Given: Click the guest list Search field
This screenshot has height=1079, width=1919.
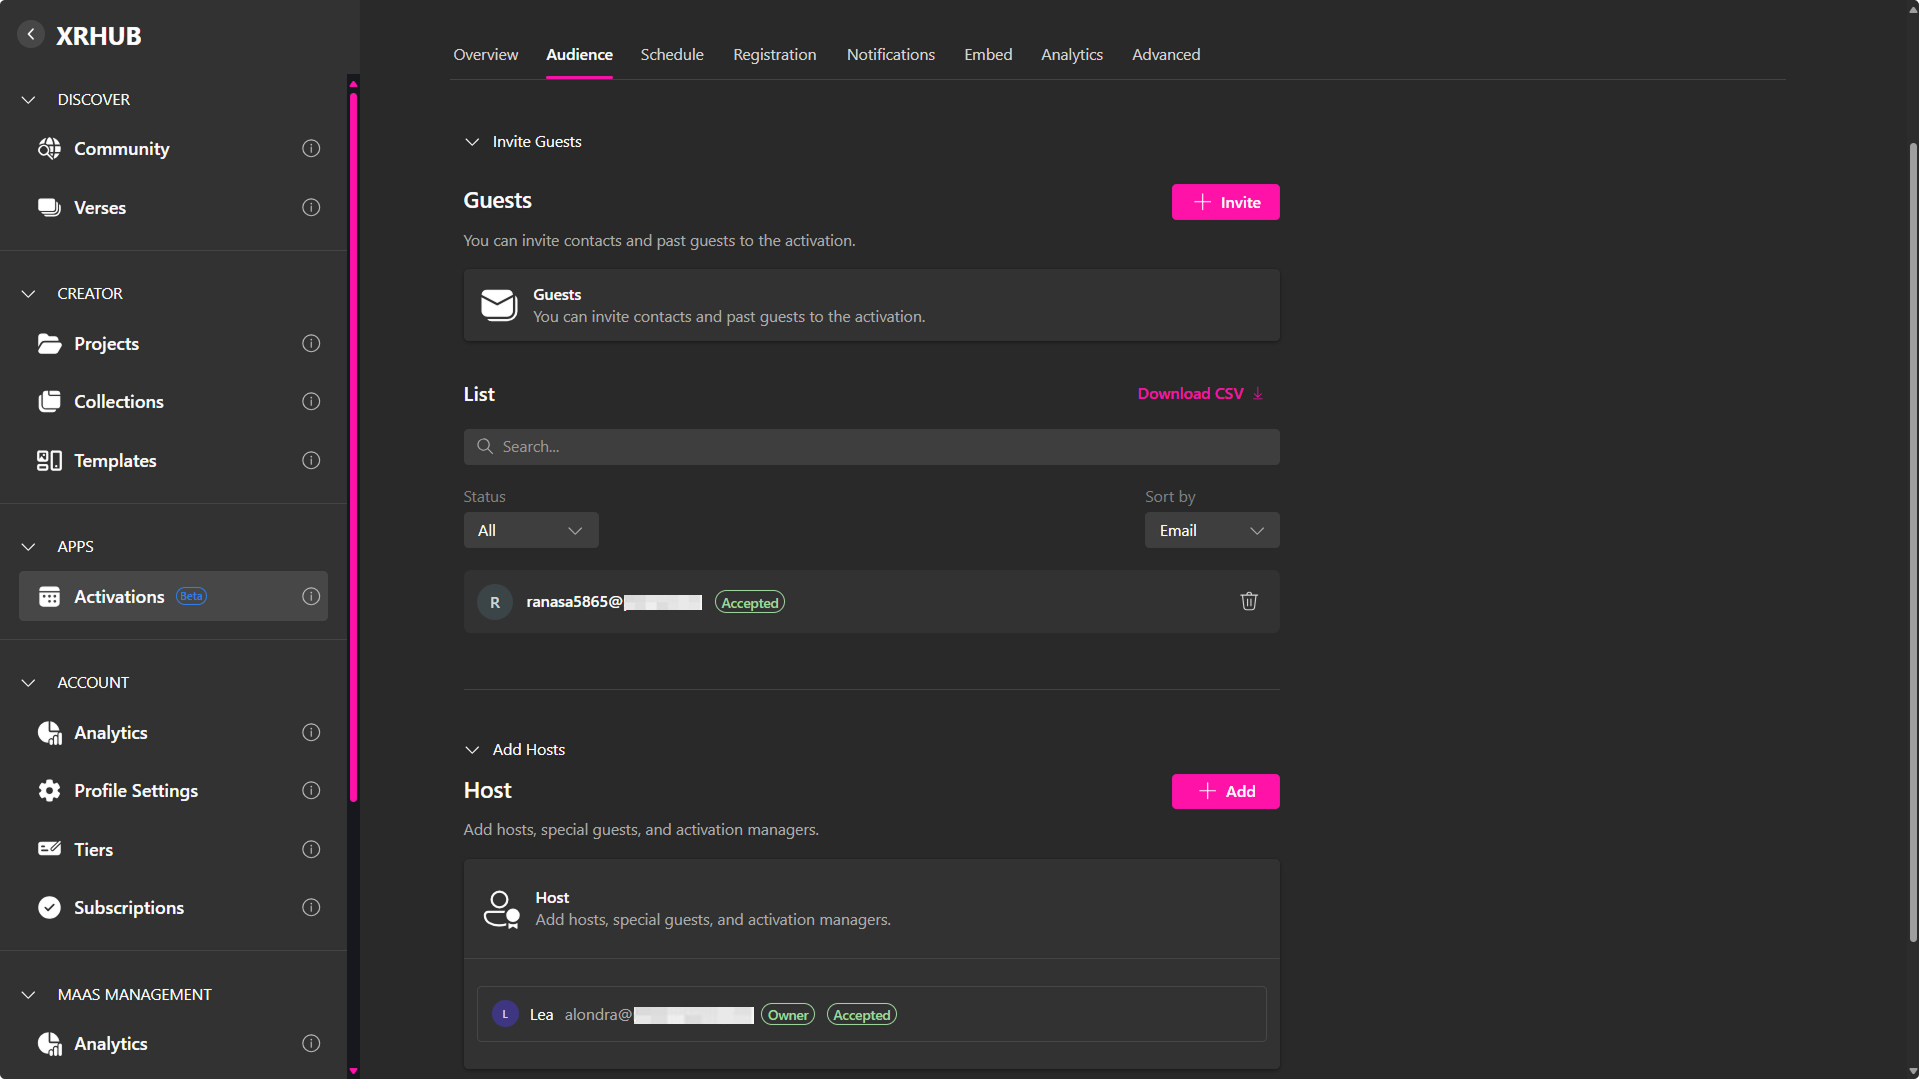Looking at the screenshot, I should point(870,447).
